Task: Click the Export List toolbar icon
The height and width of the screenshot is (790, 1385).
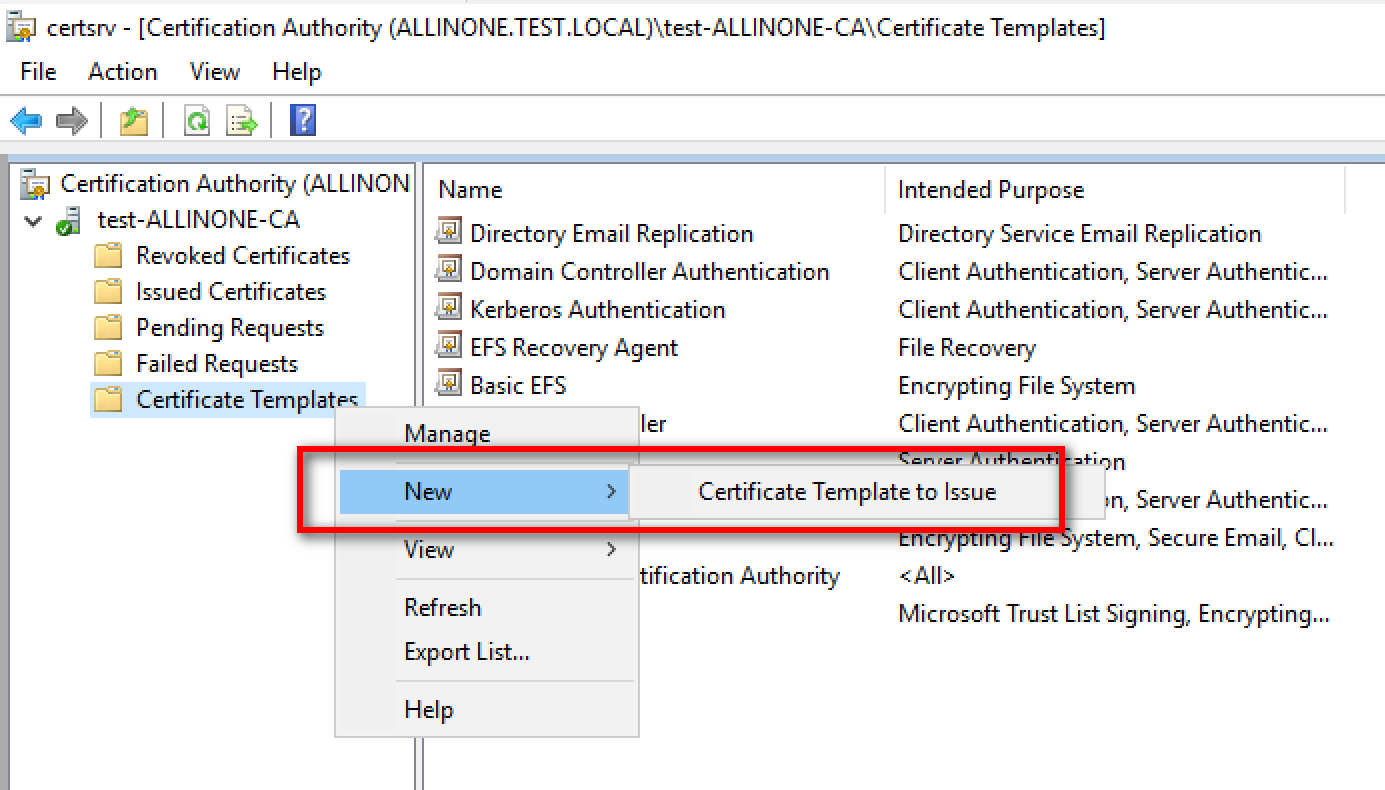Action: (x=242, y=122)
